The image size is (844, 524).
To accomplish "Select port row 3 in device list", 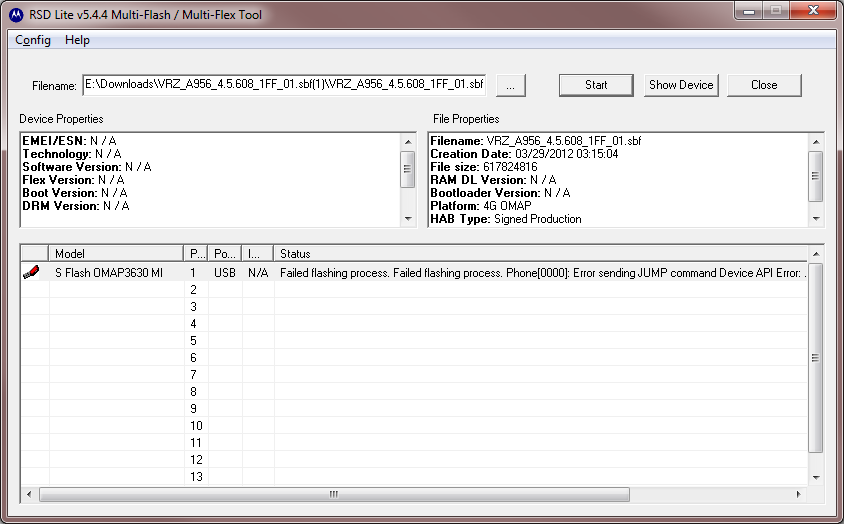I will [x=413, y=307].
